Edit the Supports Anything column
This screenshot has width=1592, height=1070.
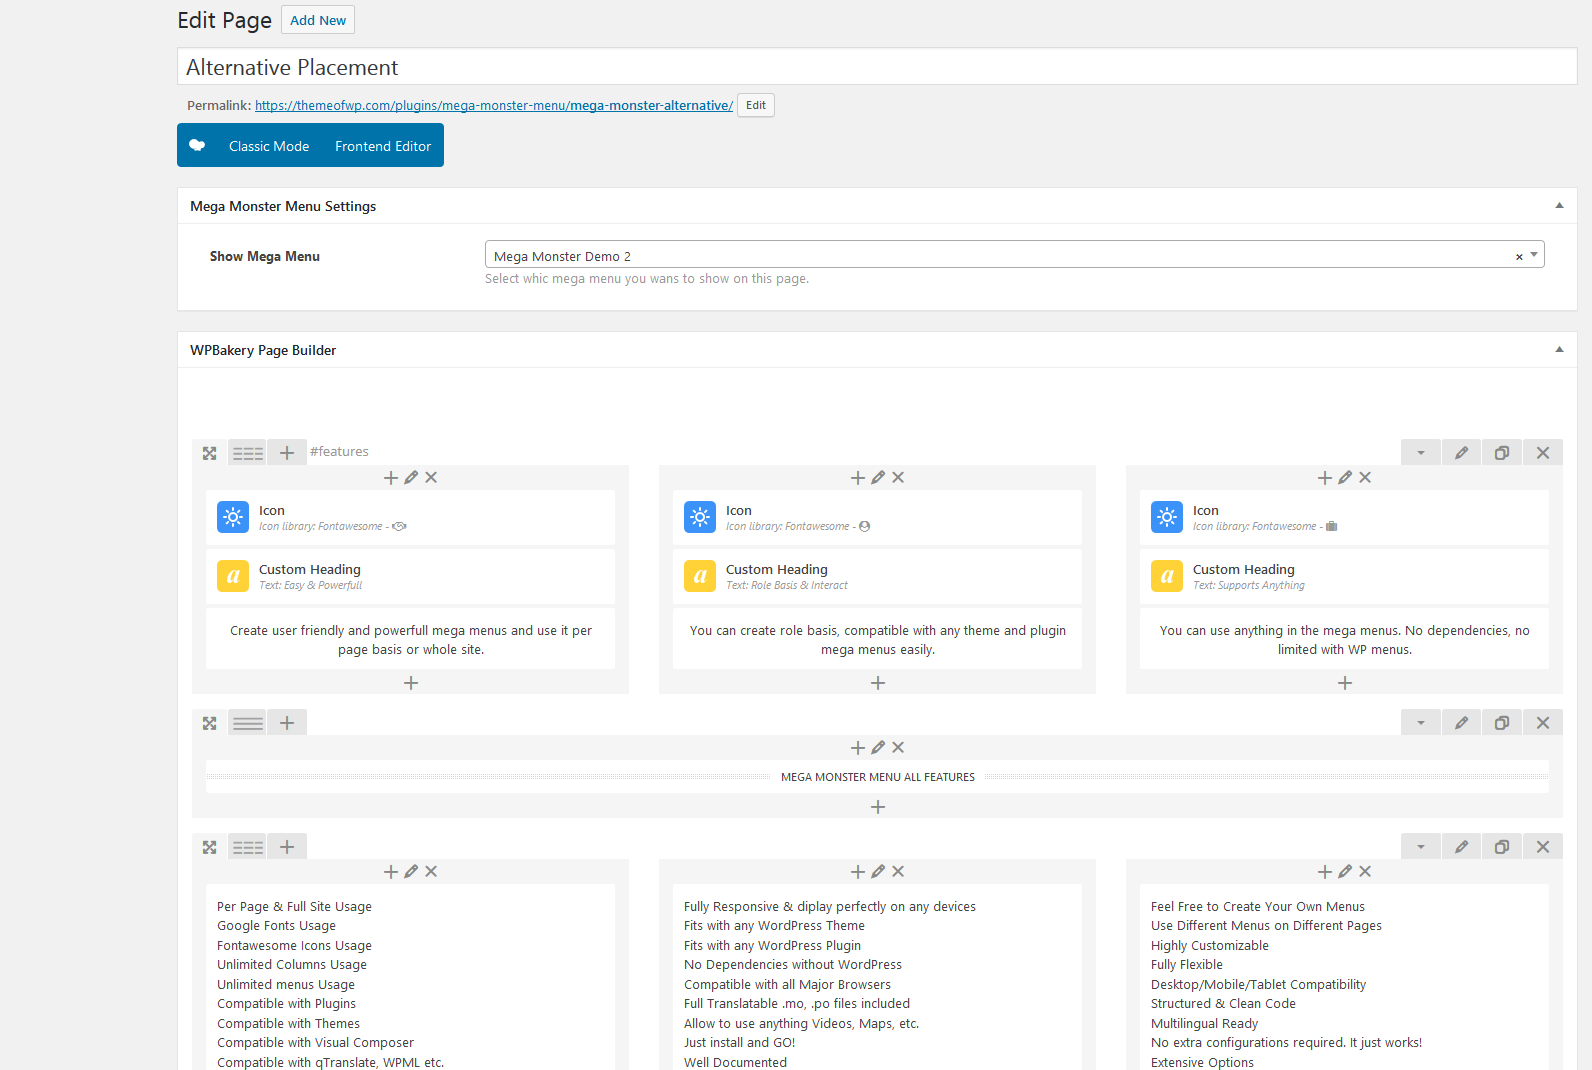(x=1345, y=478)
